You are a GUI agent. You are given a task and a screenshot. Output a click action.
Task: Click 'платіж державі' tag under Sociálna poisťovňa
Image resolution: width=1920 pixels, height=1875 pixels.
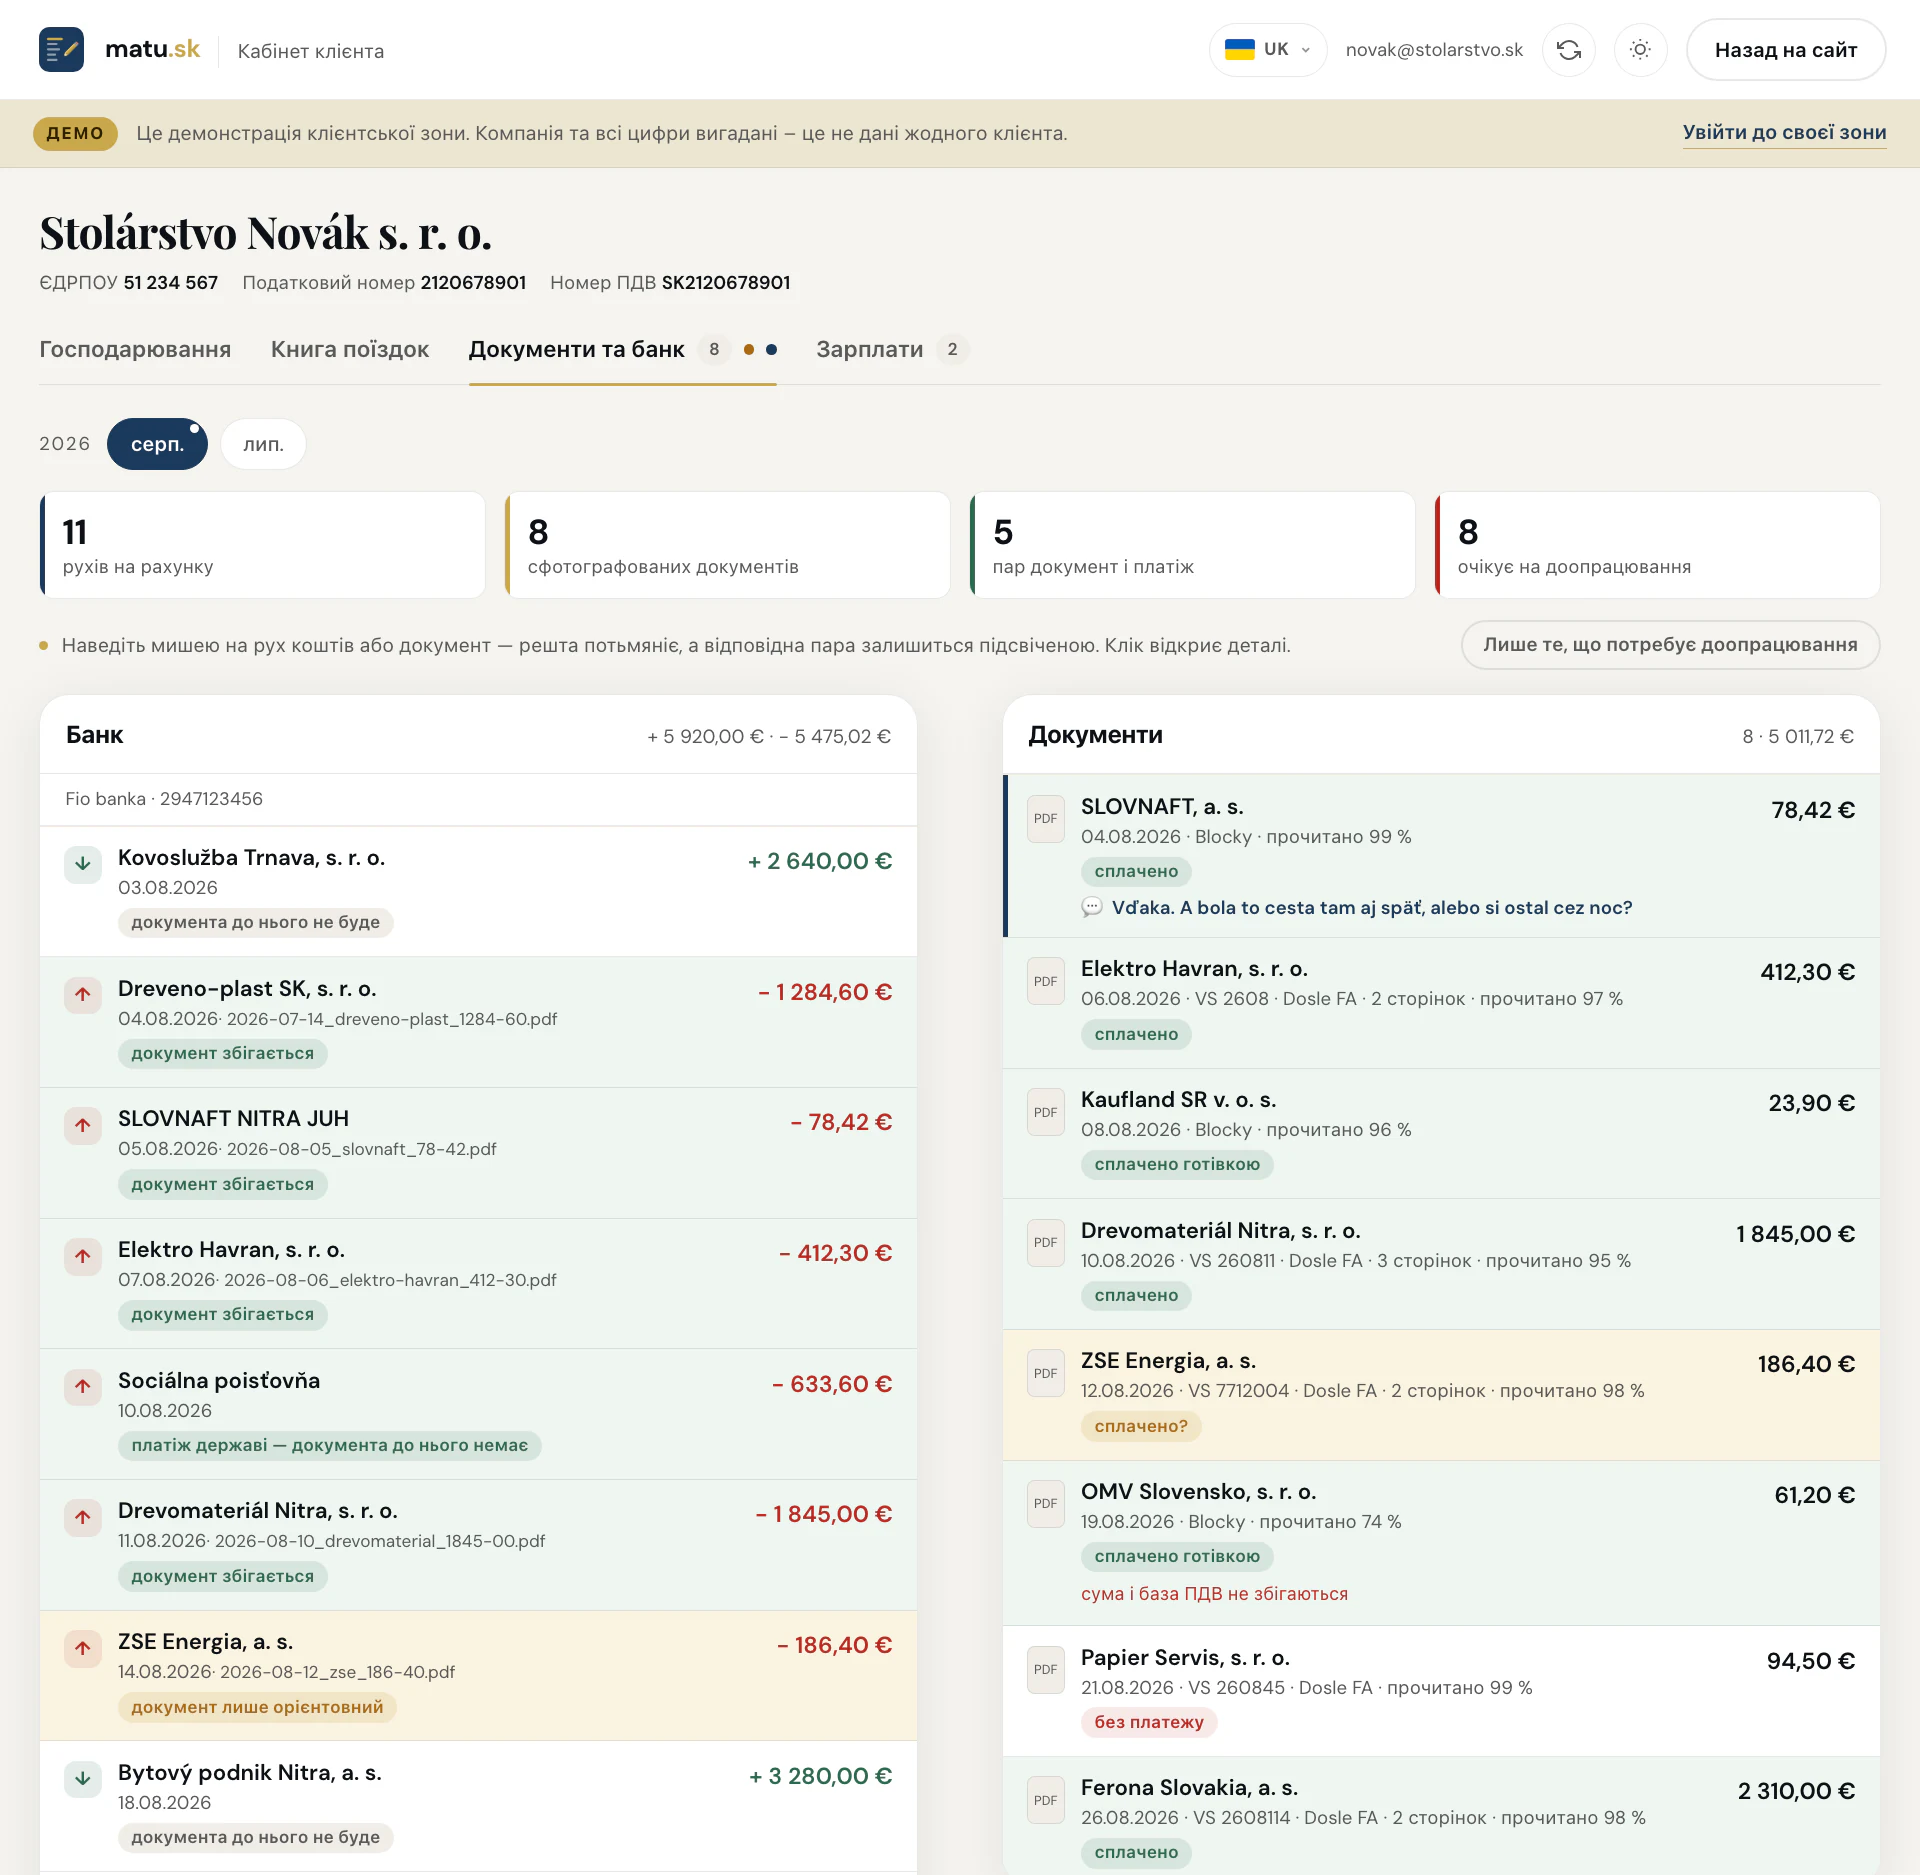click(330, 1445)
